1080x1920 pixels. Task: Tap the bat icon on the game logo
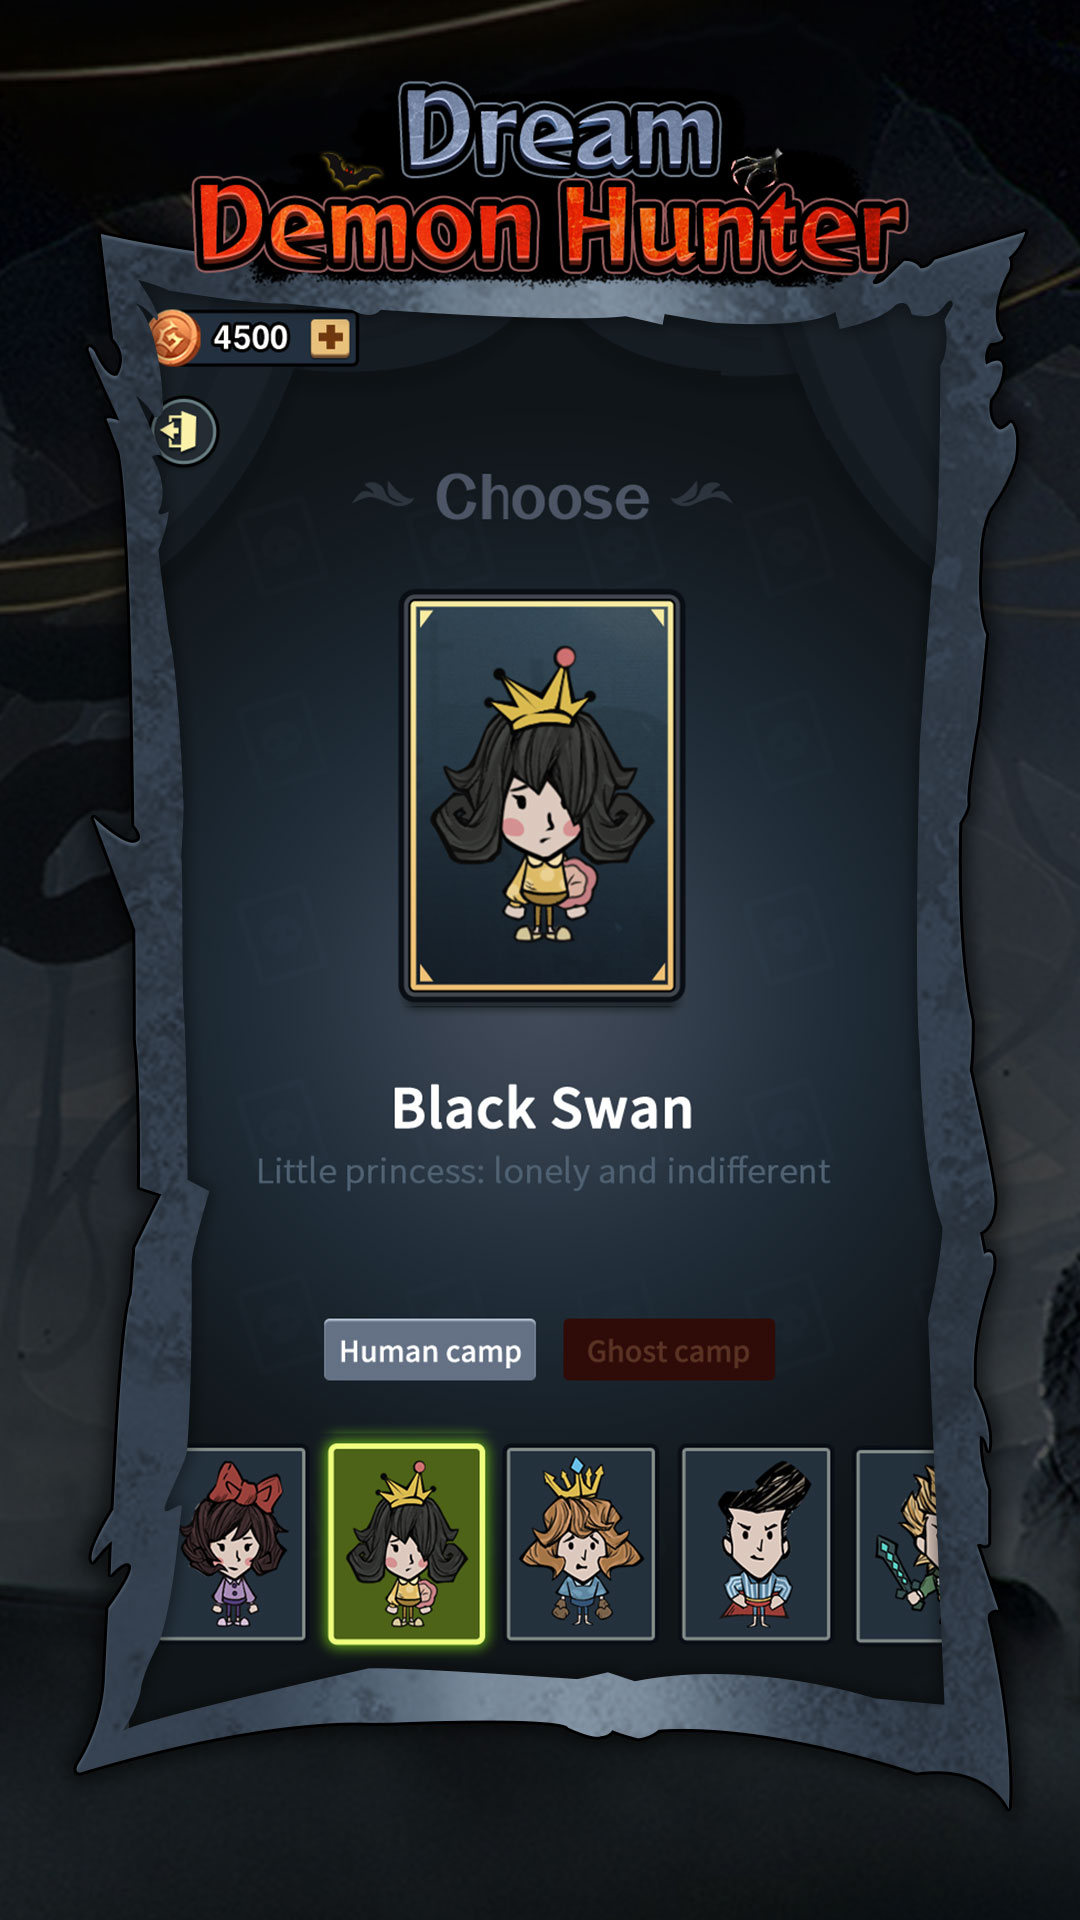pyautogui.click(x=350, y=172)
